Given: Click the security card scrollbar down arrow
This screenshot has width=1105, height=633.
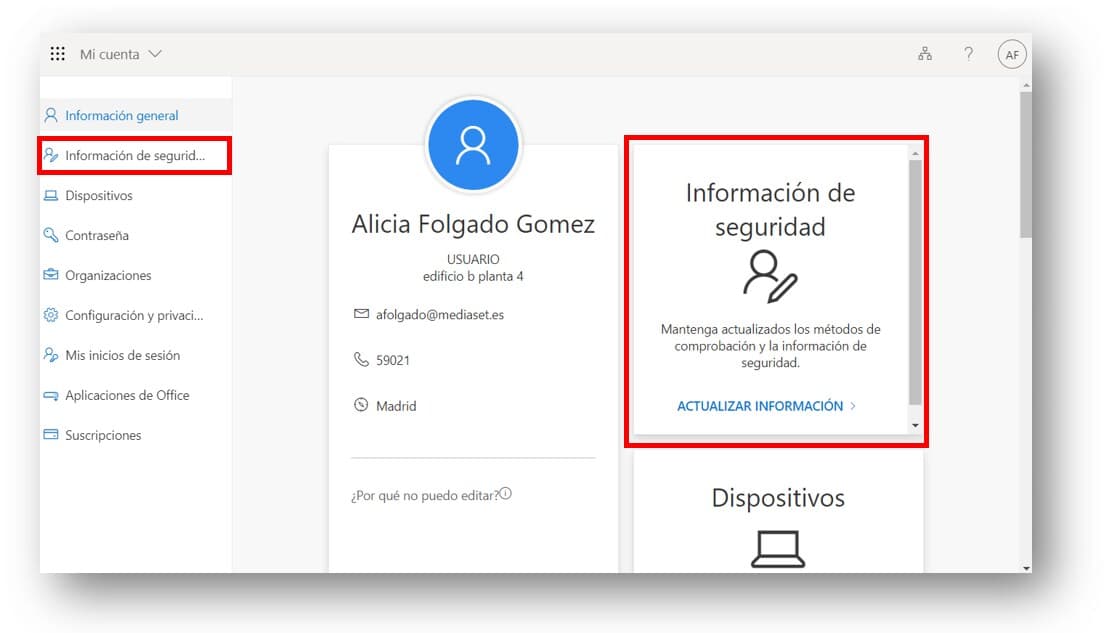Looking at the screenshot, I should click(x=914, y=425).
